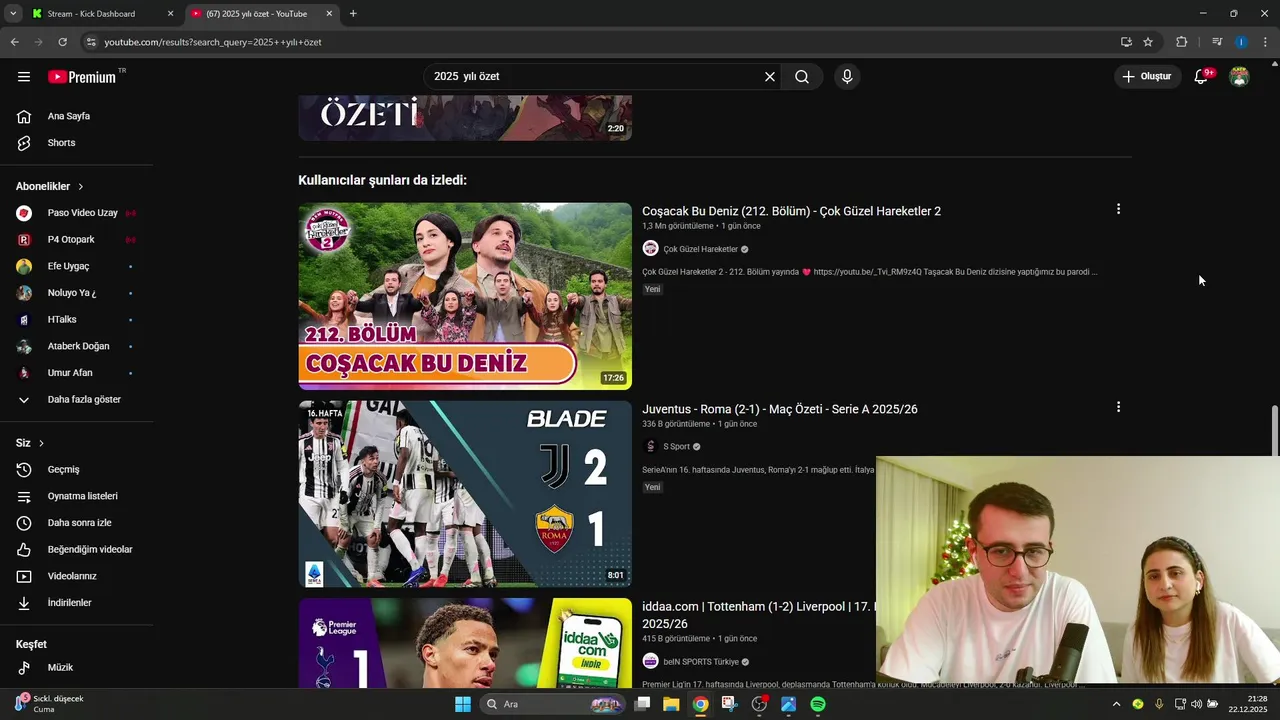Open File Explorer from the taskbar

pos(671,704)
